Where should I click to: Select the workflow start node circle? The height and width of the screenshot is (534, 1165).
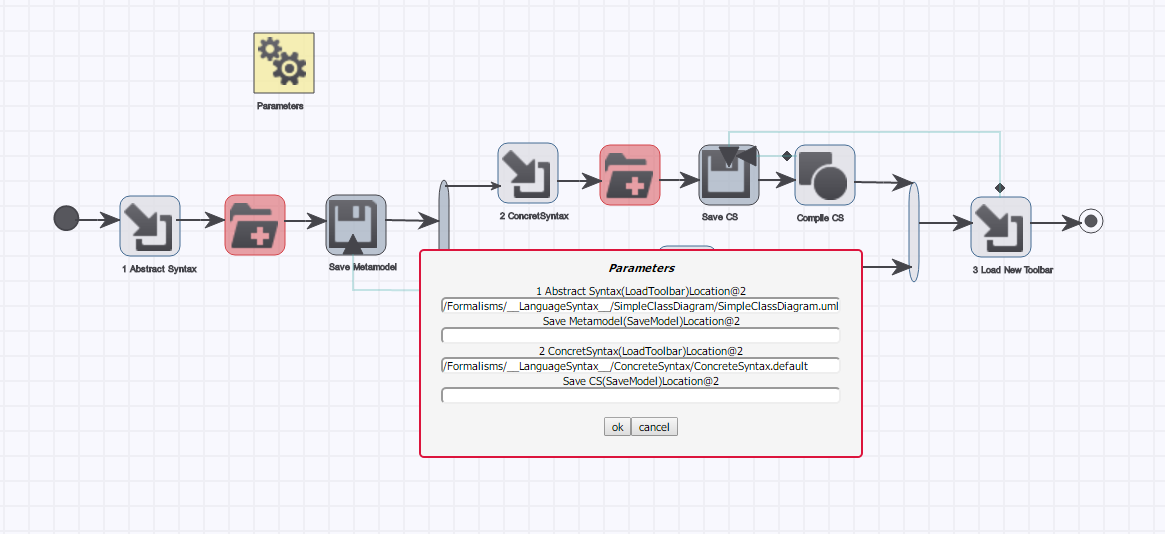66,218
